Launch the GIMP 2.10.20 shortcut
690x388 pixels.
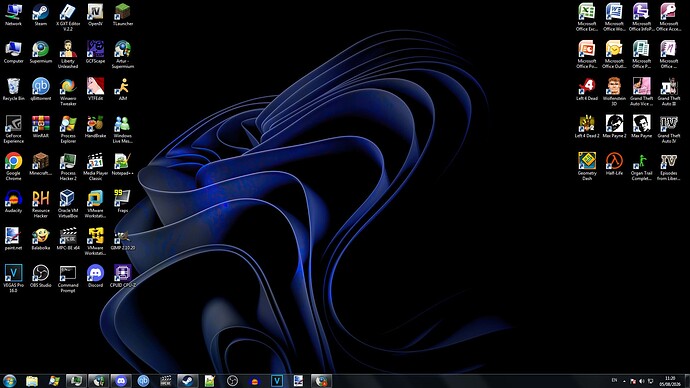pyautogui.click(x=122, y=239)
